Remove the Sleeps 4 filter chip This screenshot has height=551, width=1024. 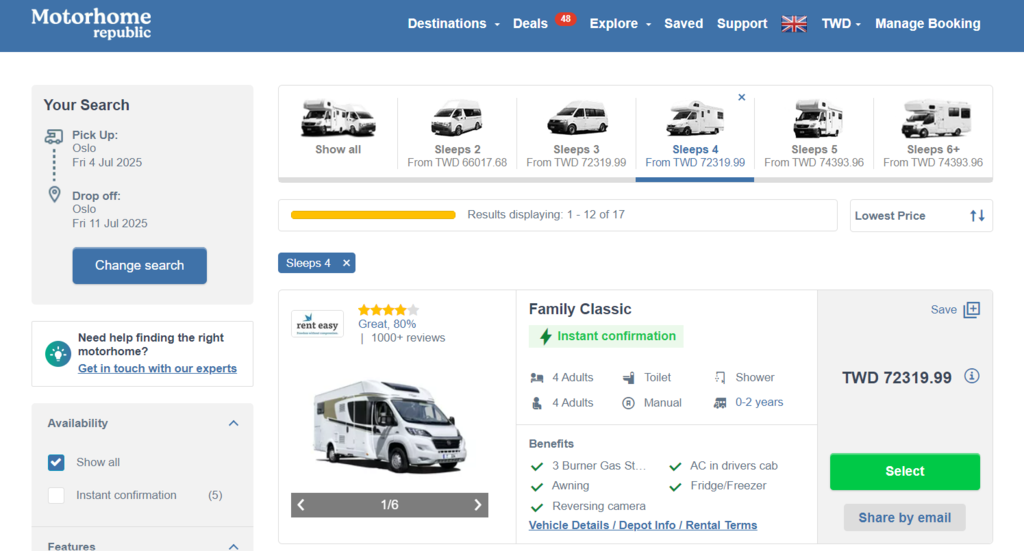[346, 263]
